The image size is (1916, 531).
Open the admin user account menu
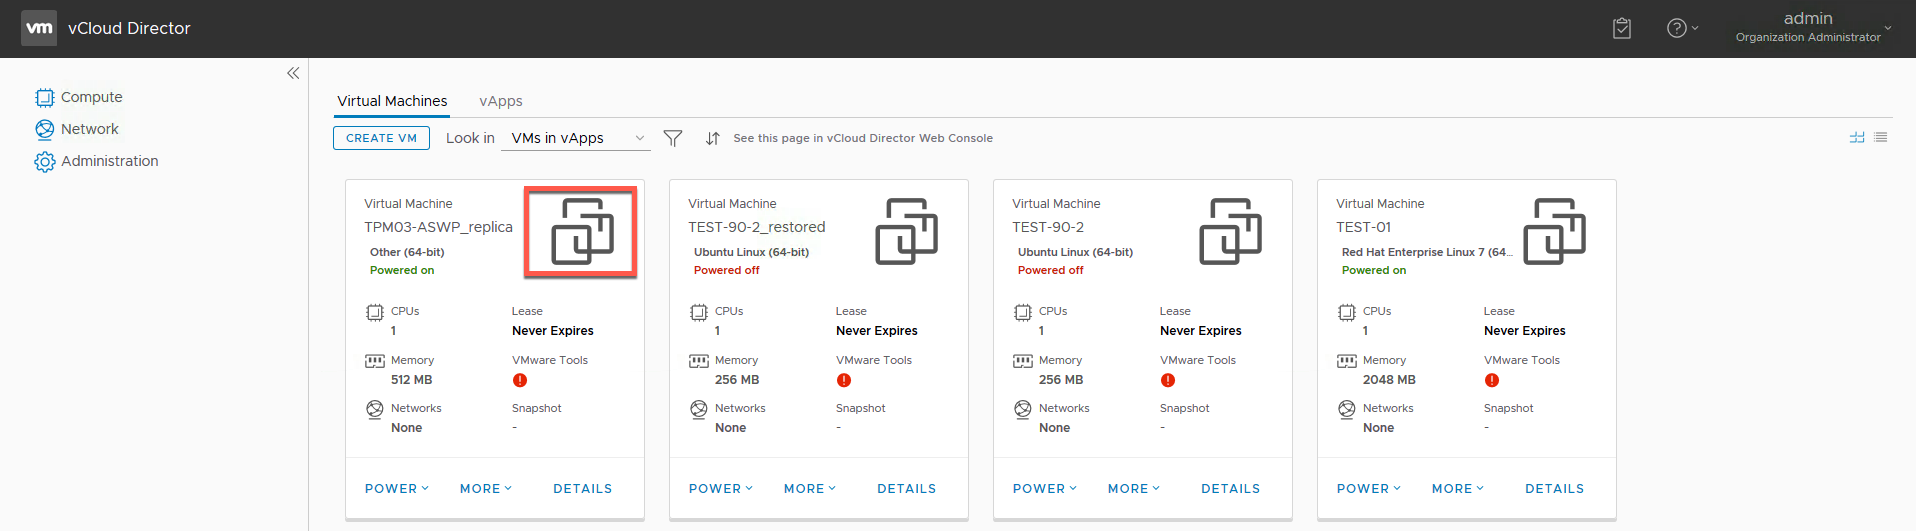[1813, 28]
